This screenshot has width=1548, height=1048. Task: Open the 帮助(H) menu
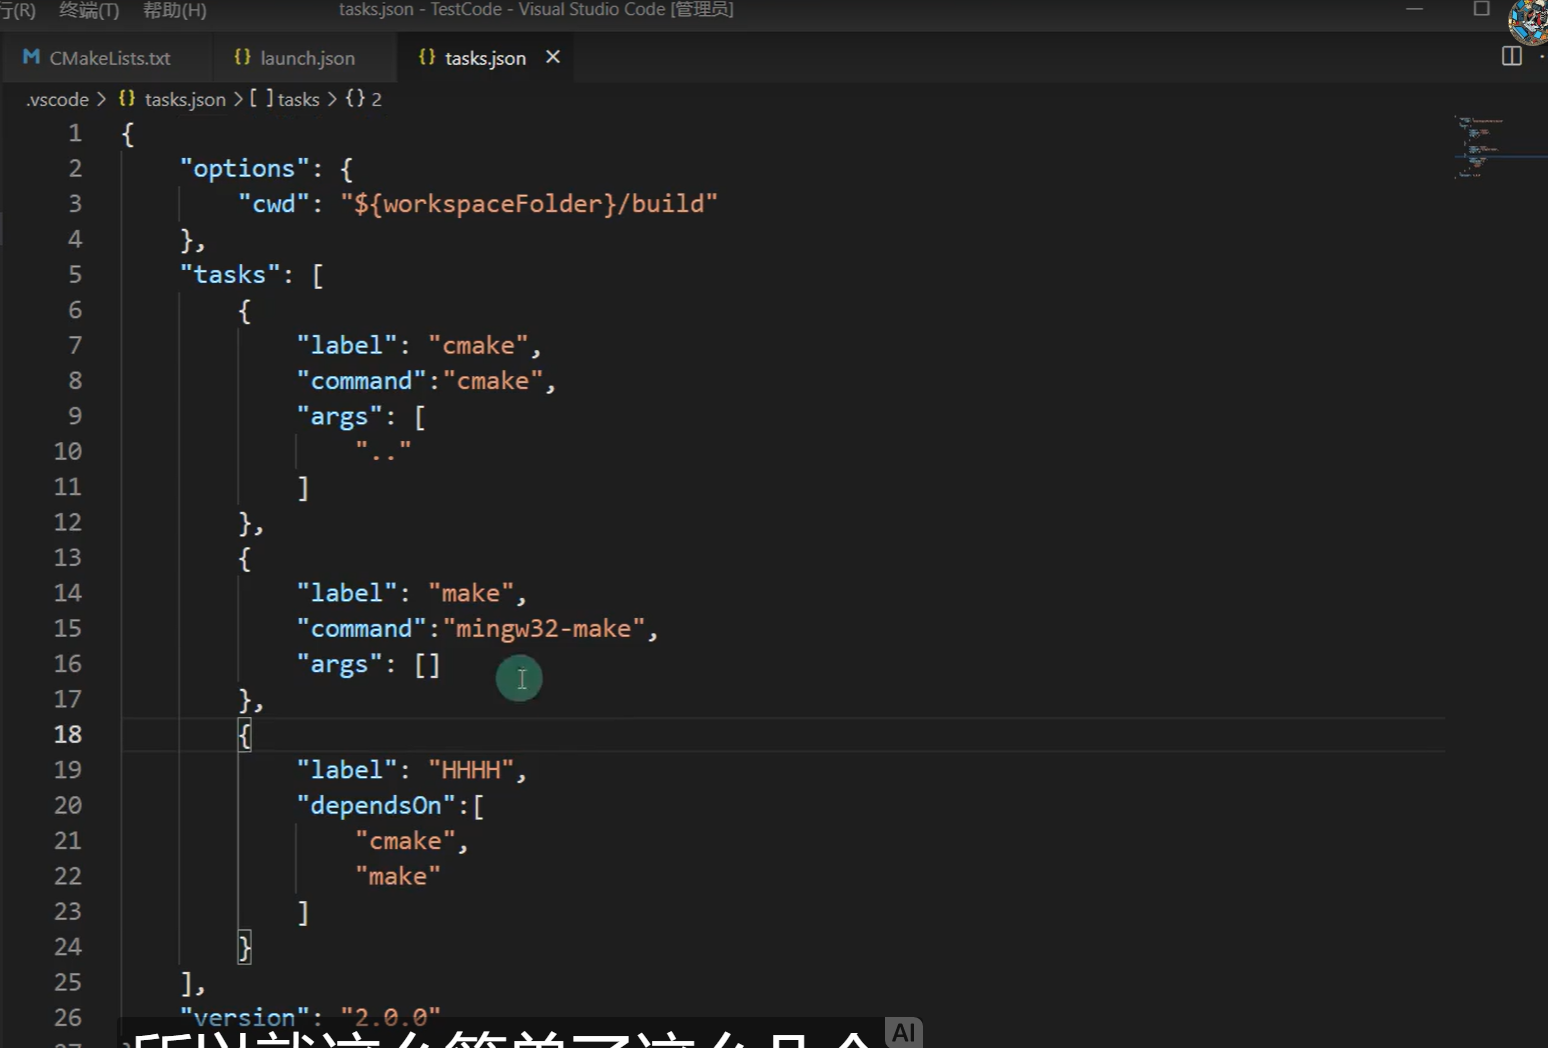[x=175, y=10]
